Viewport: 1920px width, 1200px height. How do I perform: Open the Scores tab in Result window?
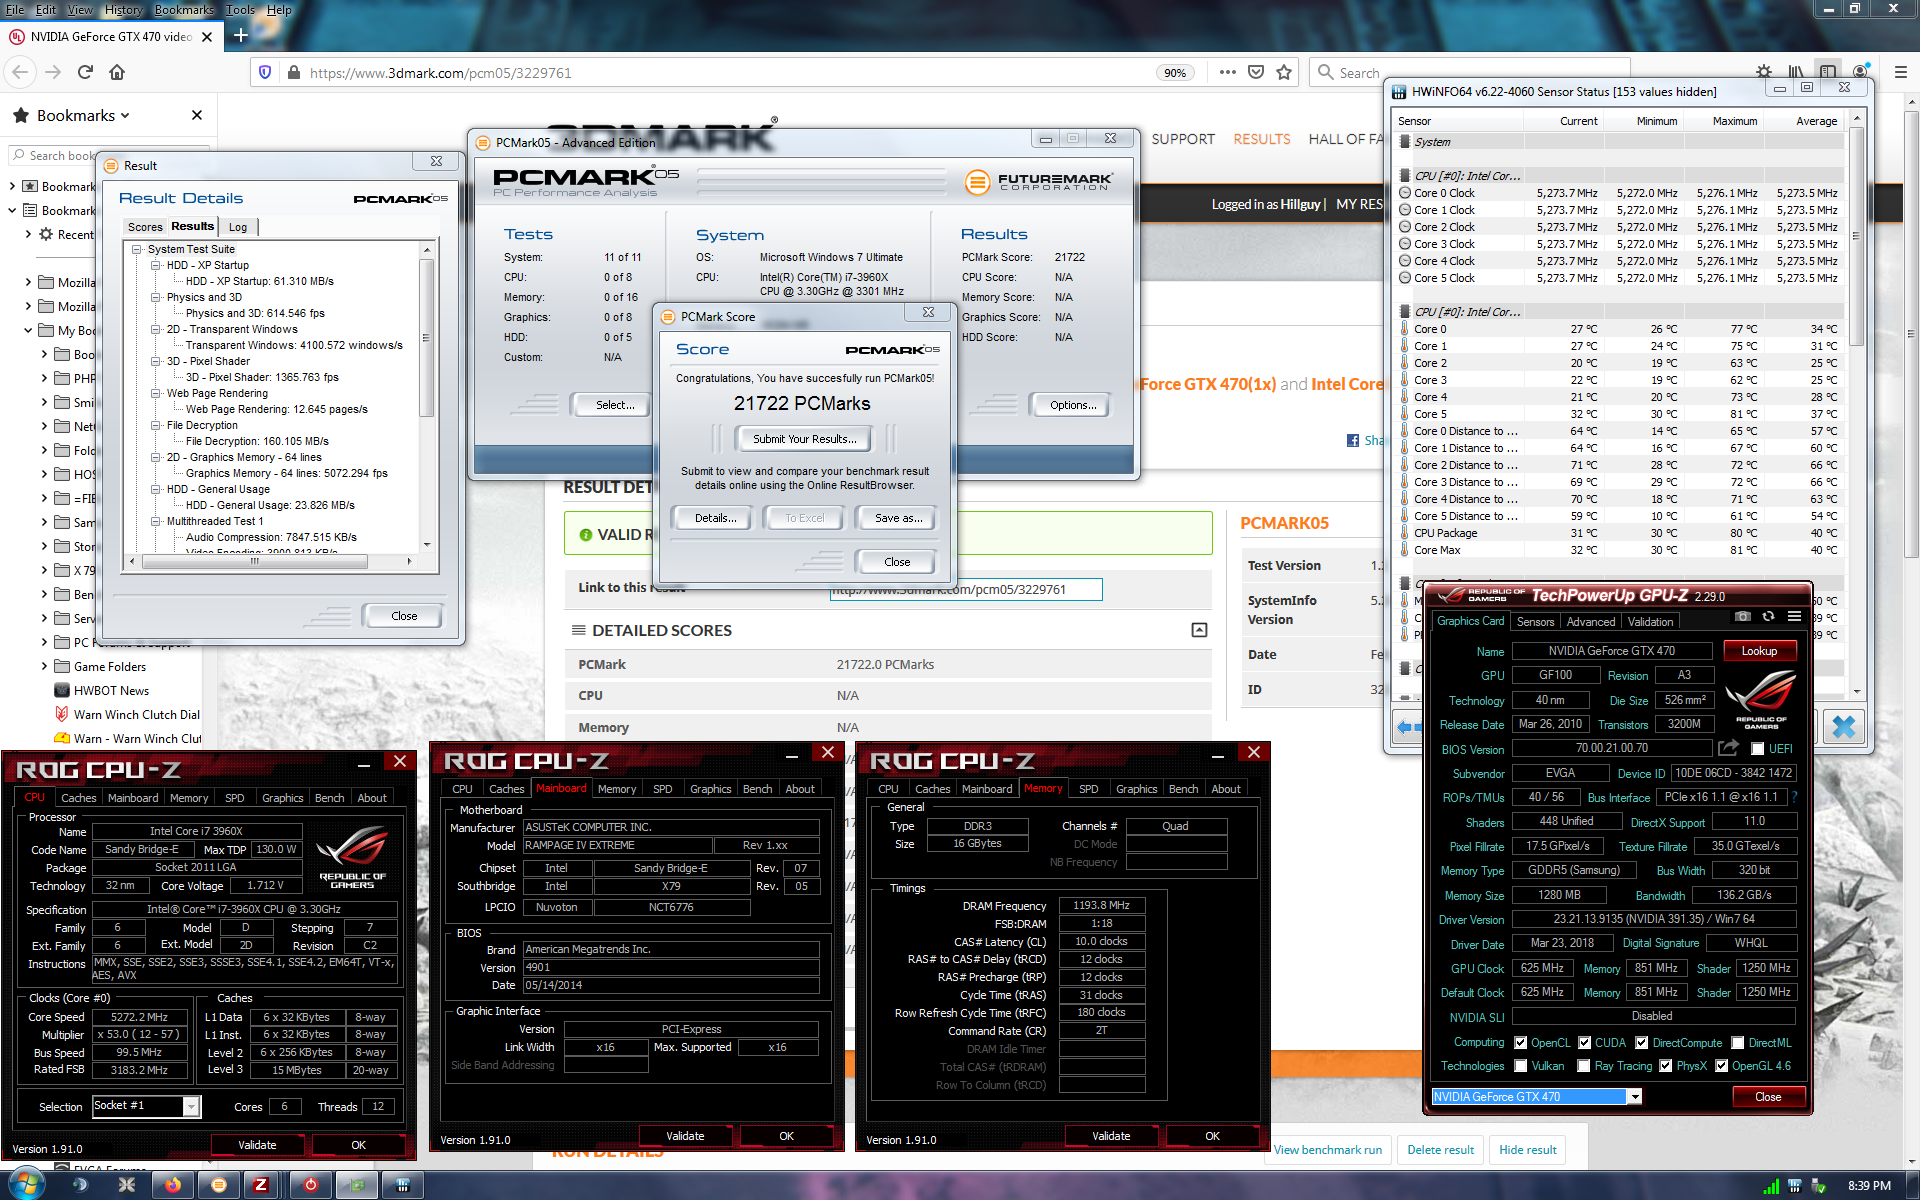point(145,227)
